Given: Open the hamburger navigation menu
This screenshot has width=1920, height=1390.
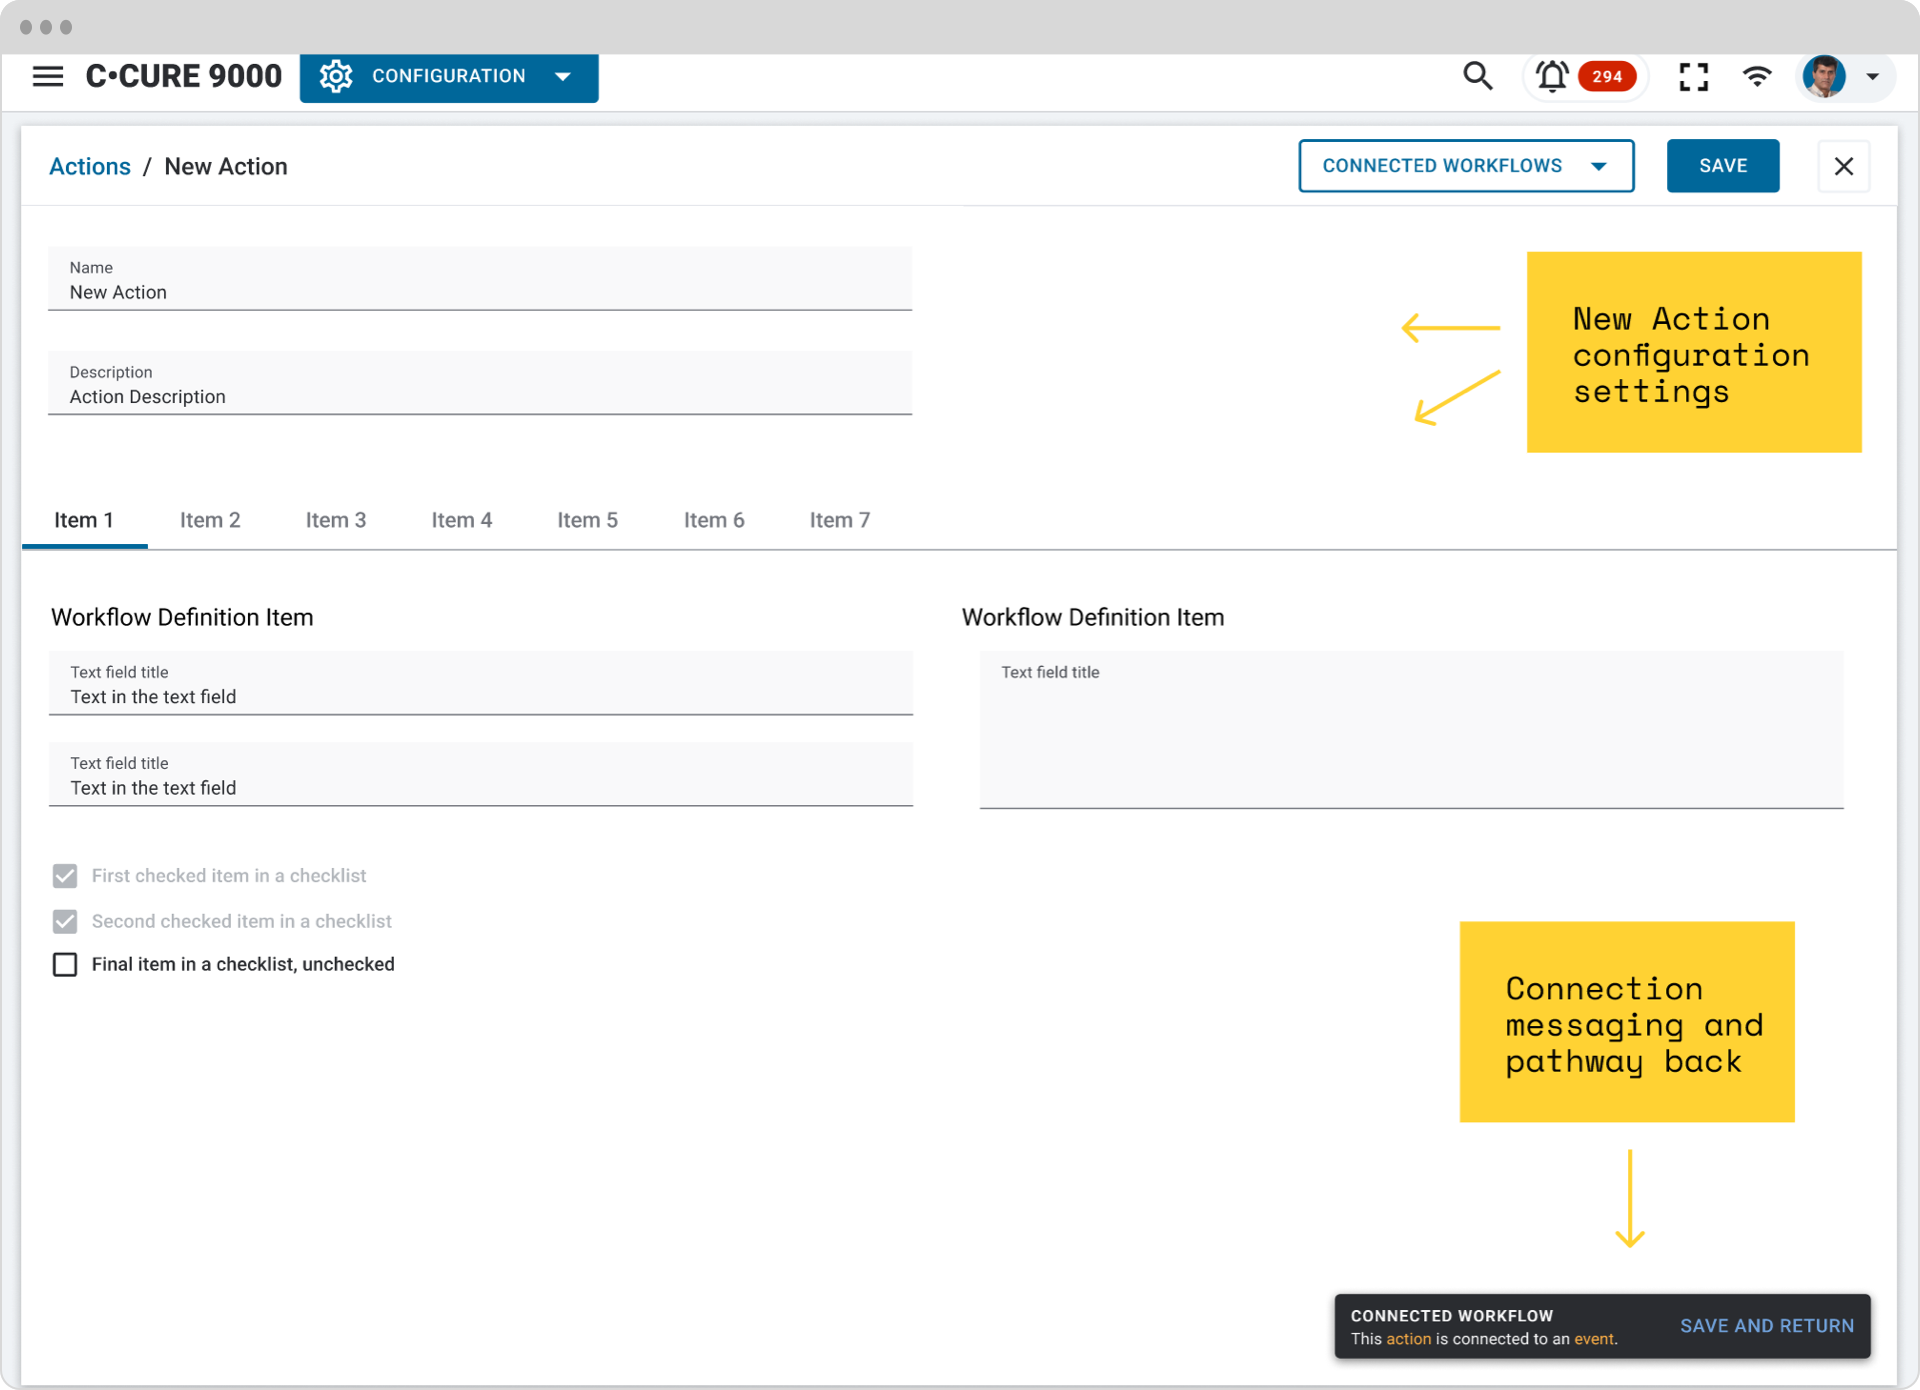Looking at the screenshot, I should tap(47, 76).
